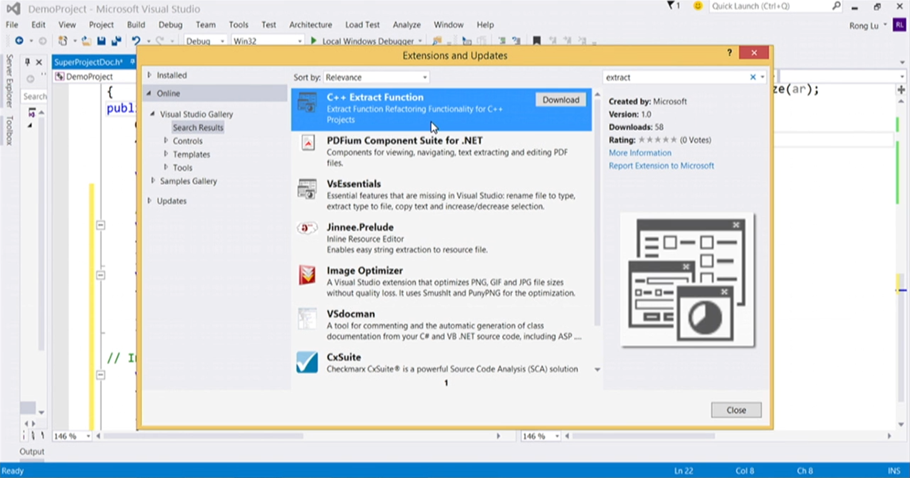Select the VsEssentials extension title
The image size is (910, 478).
coord(353,183)
